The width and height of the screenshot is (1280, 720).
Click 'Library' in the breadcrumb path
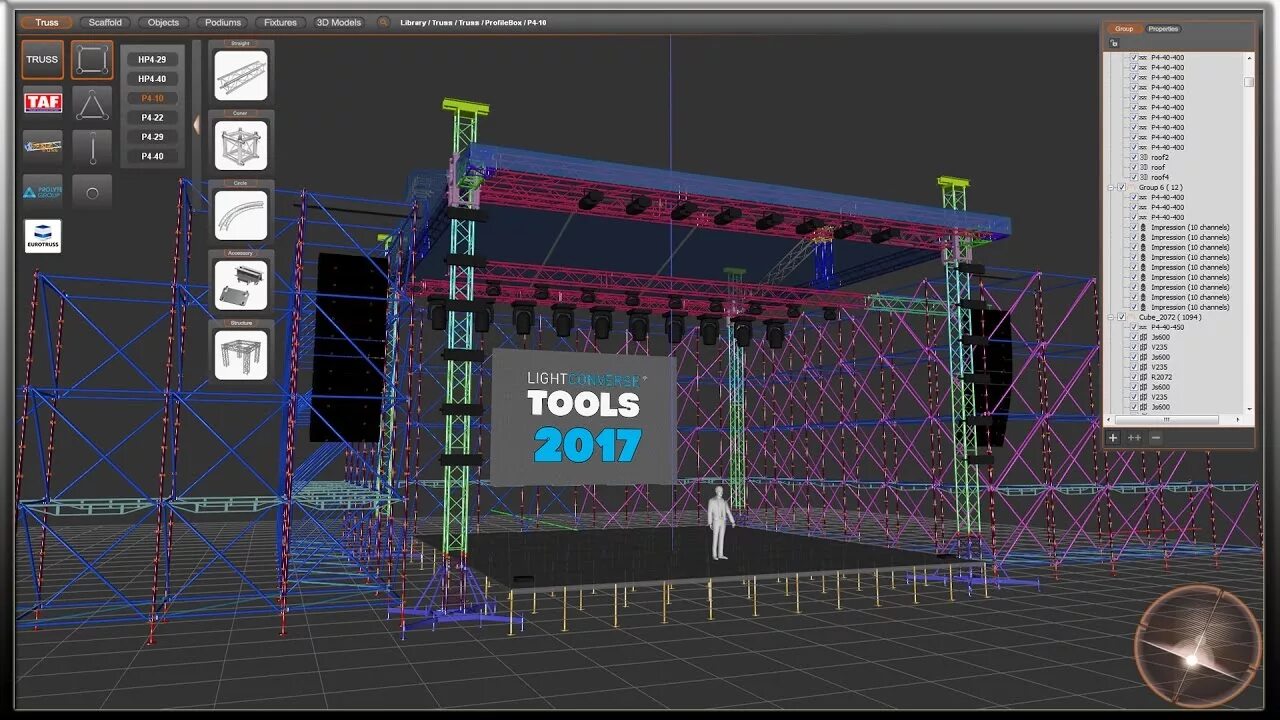click(412, 22)
